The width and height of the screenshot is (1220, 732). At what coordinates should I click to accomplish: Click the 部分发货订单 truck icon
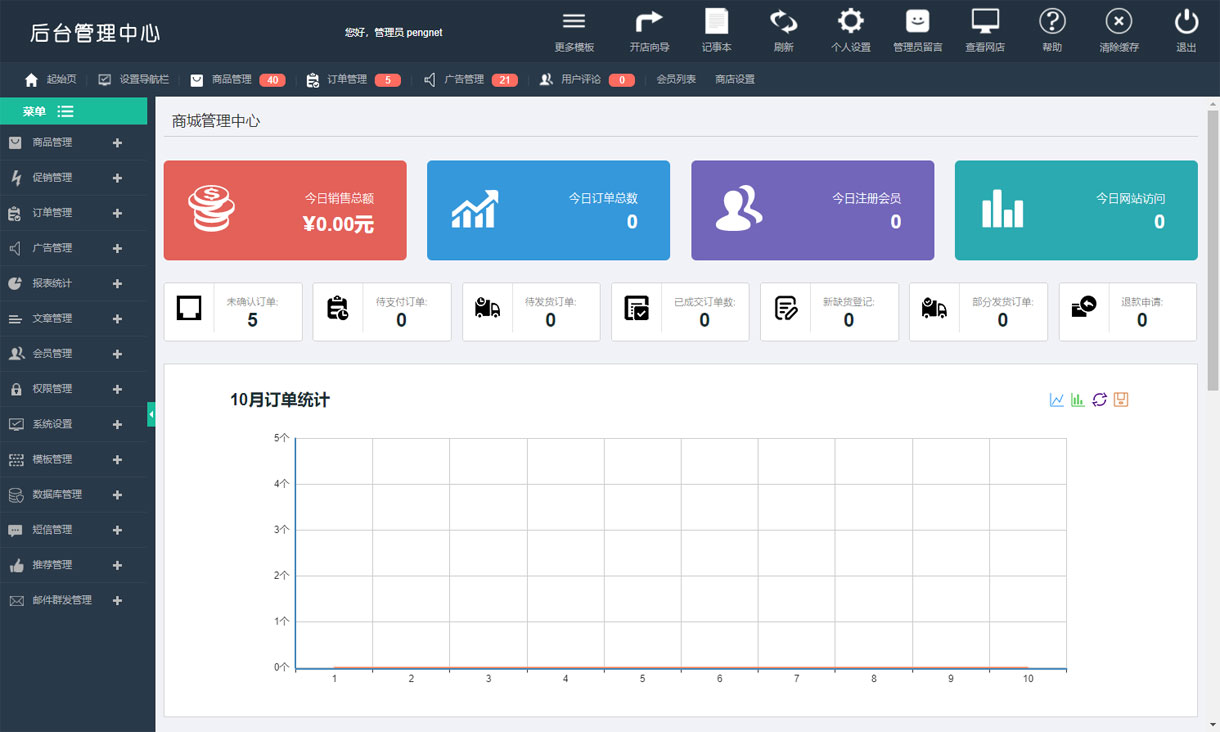[x=934, y=308]
